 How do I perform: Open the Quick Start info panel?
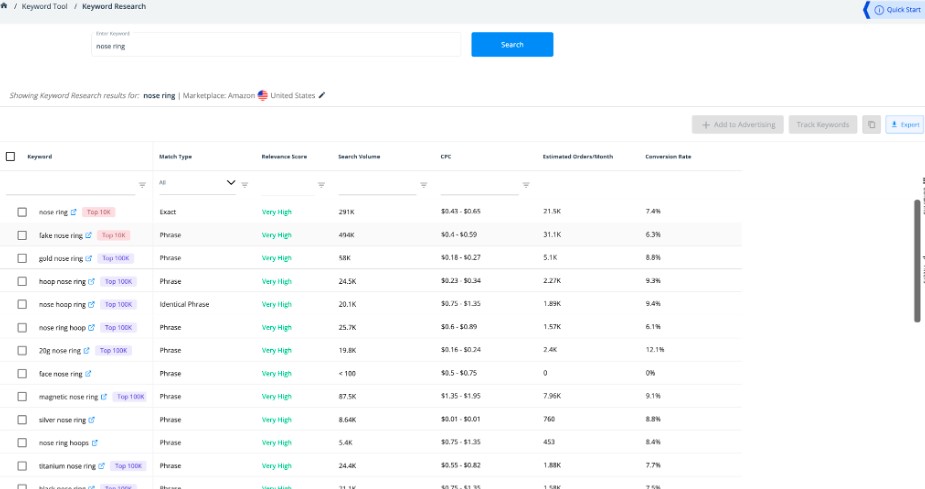[897, 9]
